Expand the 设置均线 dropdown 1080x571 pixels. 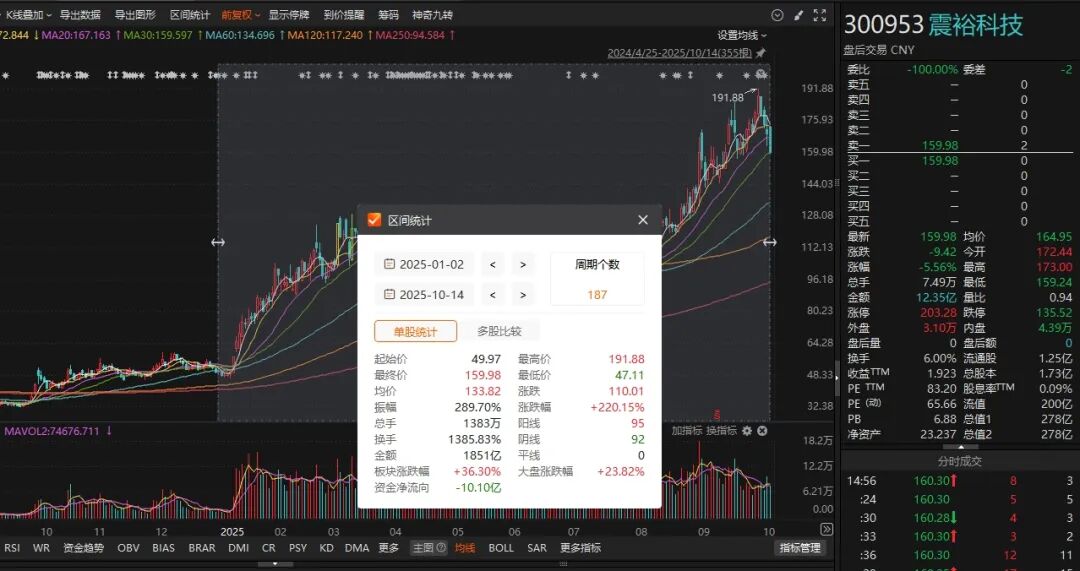pos(742,35)
